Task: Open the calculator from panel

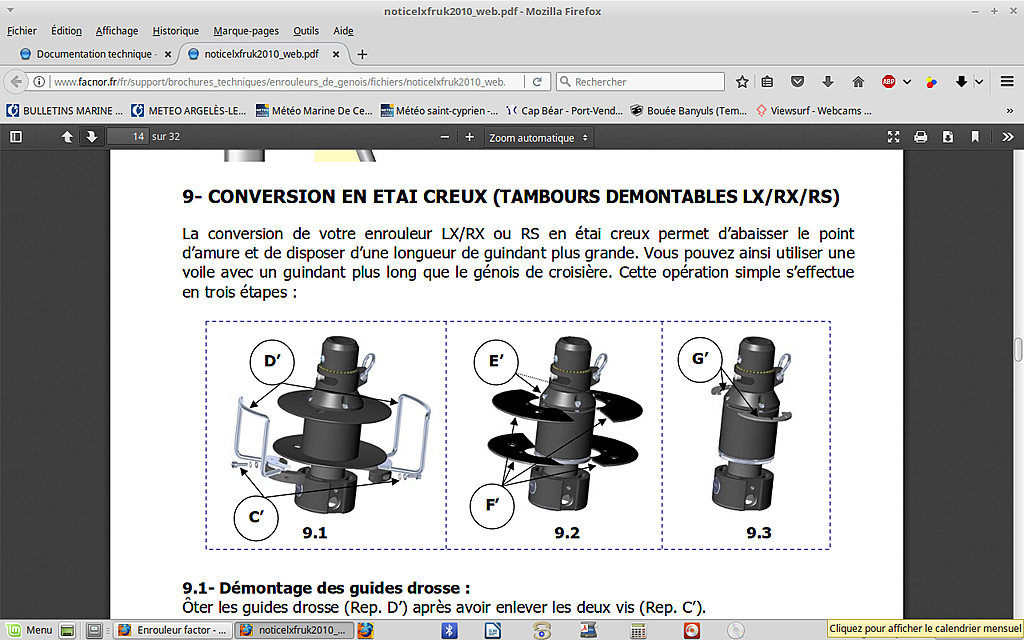Action: (x=638, y=630)
